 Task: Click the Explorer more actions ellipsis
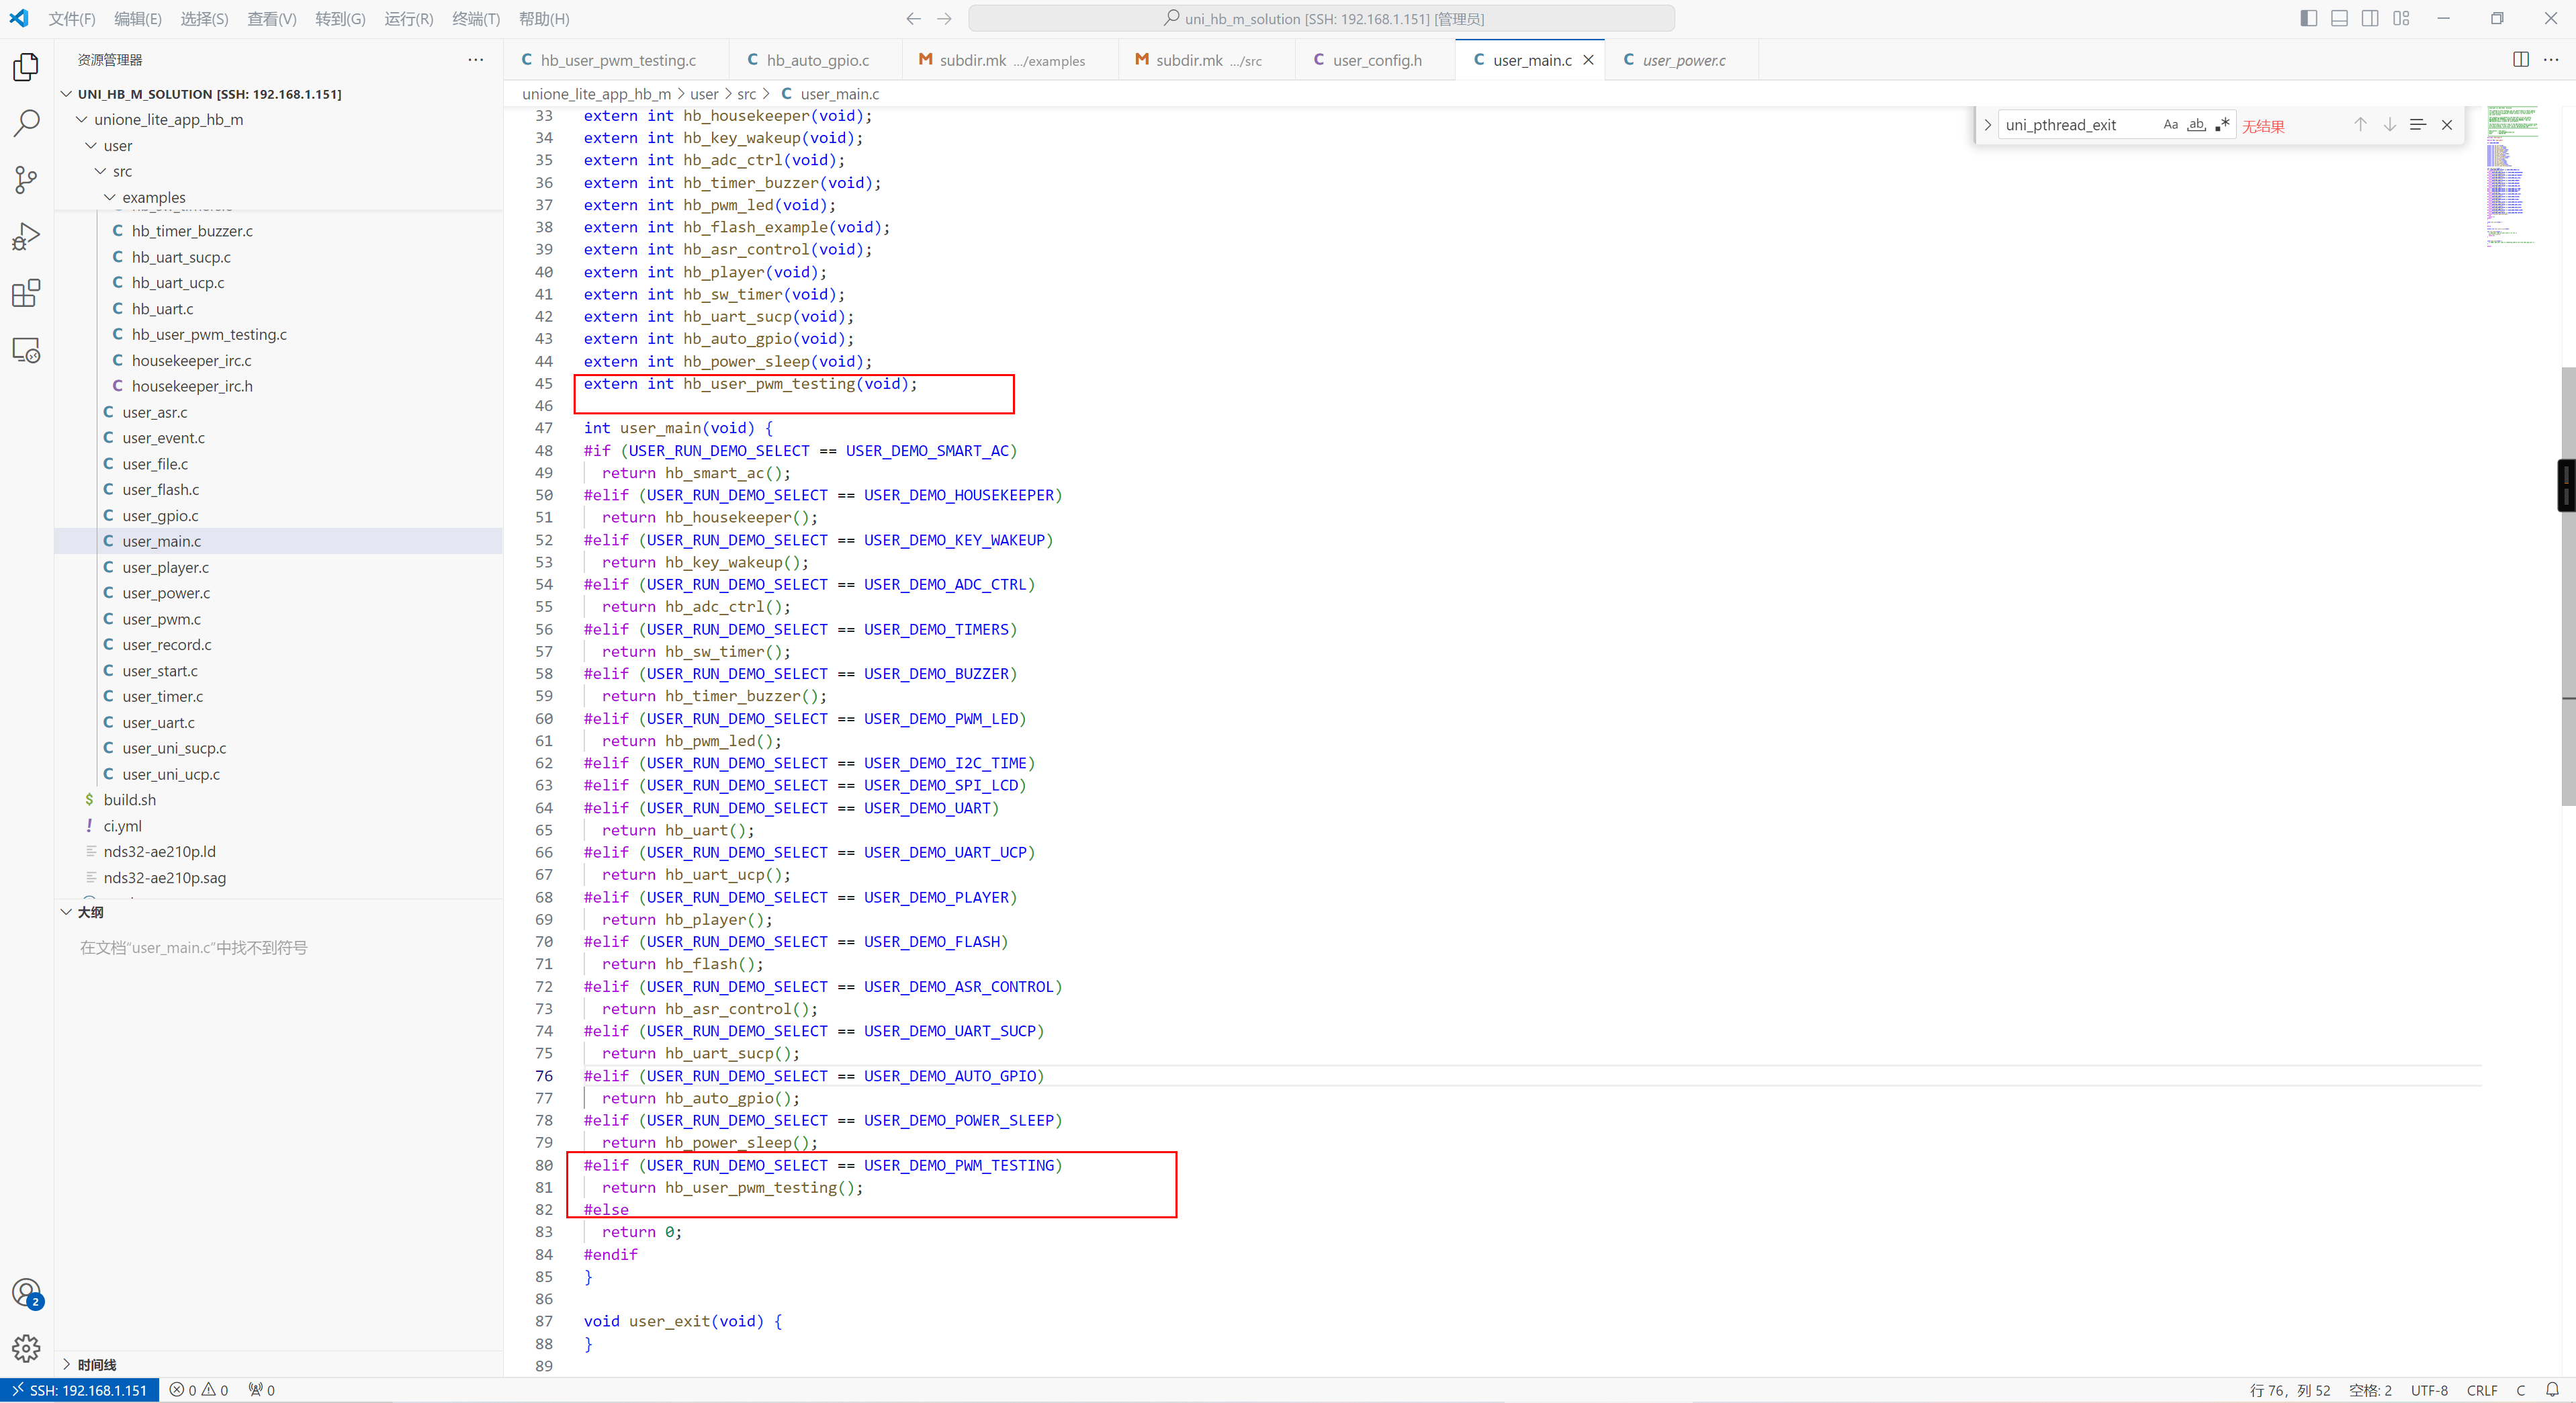[475, 60]
